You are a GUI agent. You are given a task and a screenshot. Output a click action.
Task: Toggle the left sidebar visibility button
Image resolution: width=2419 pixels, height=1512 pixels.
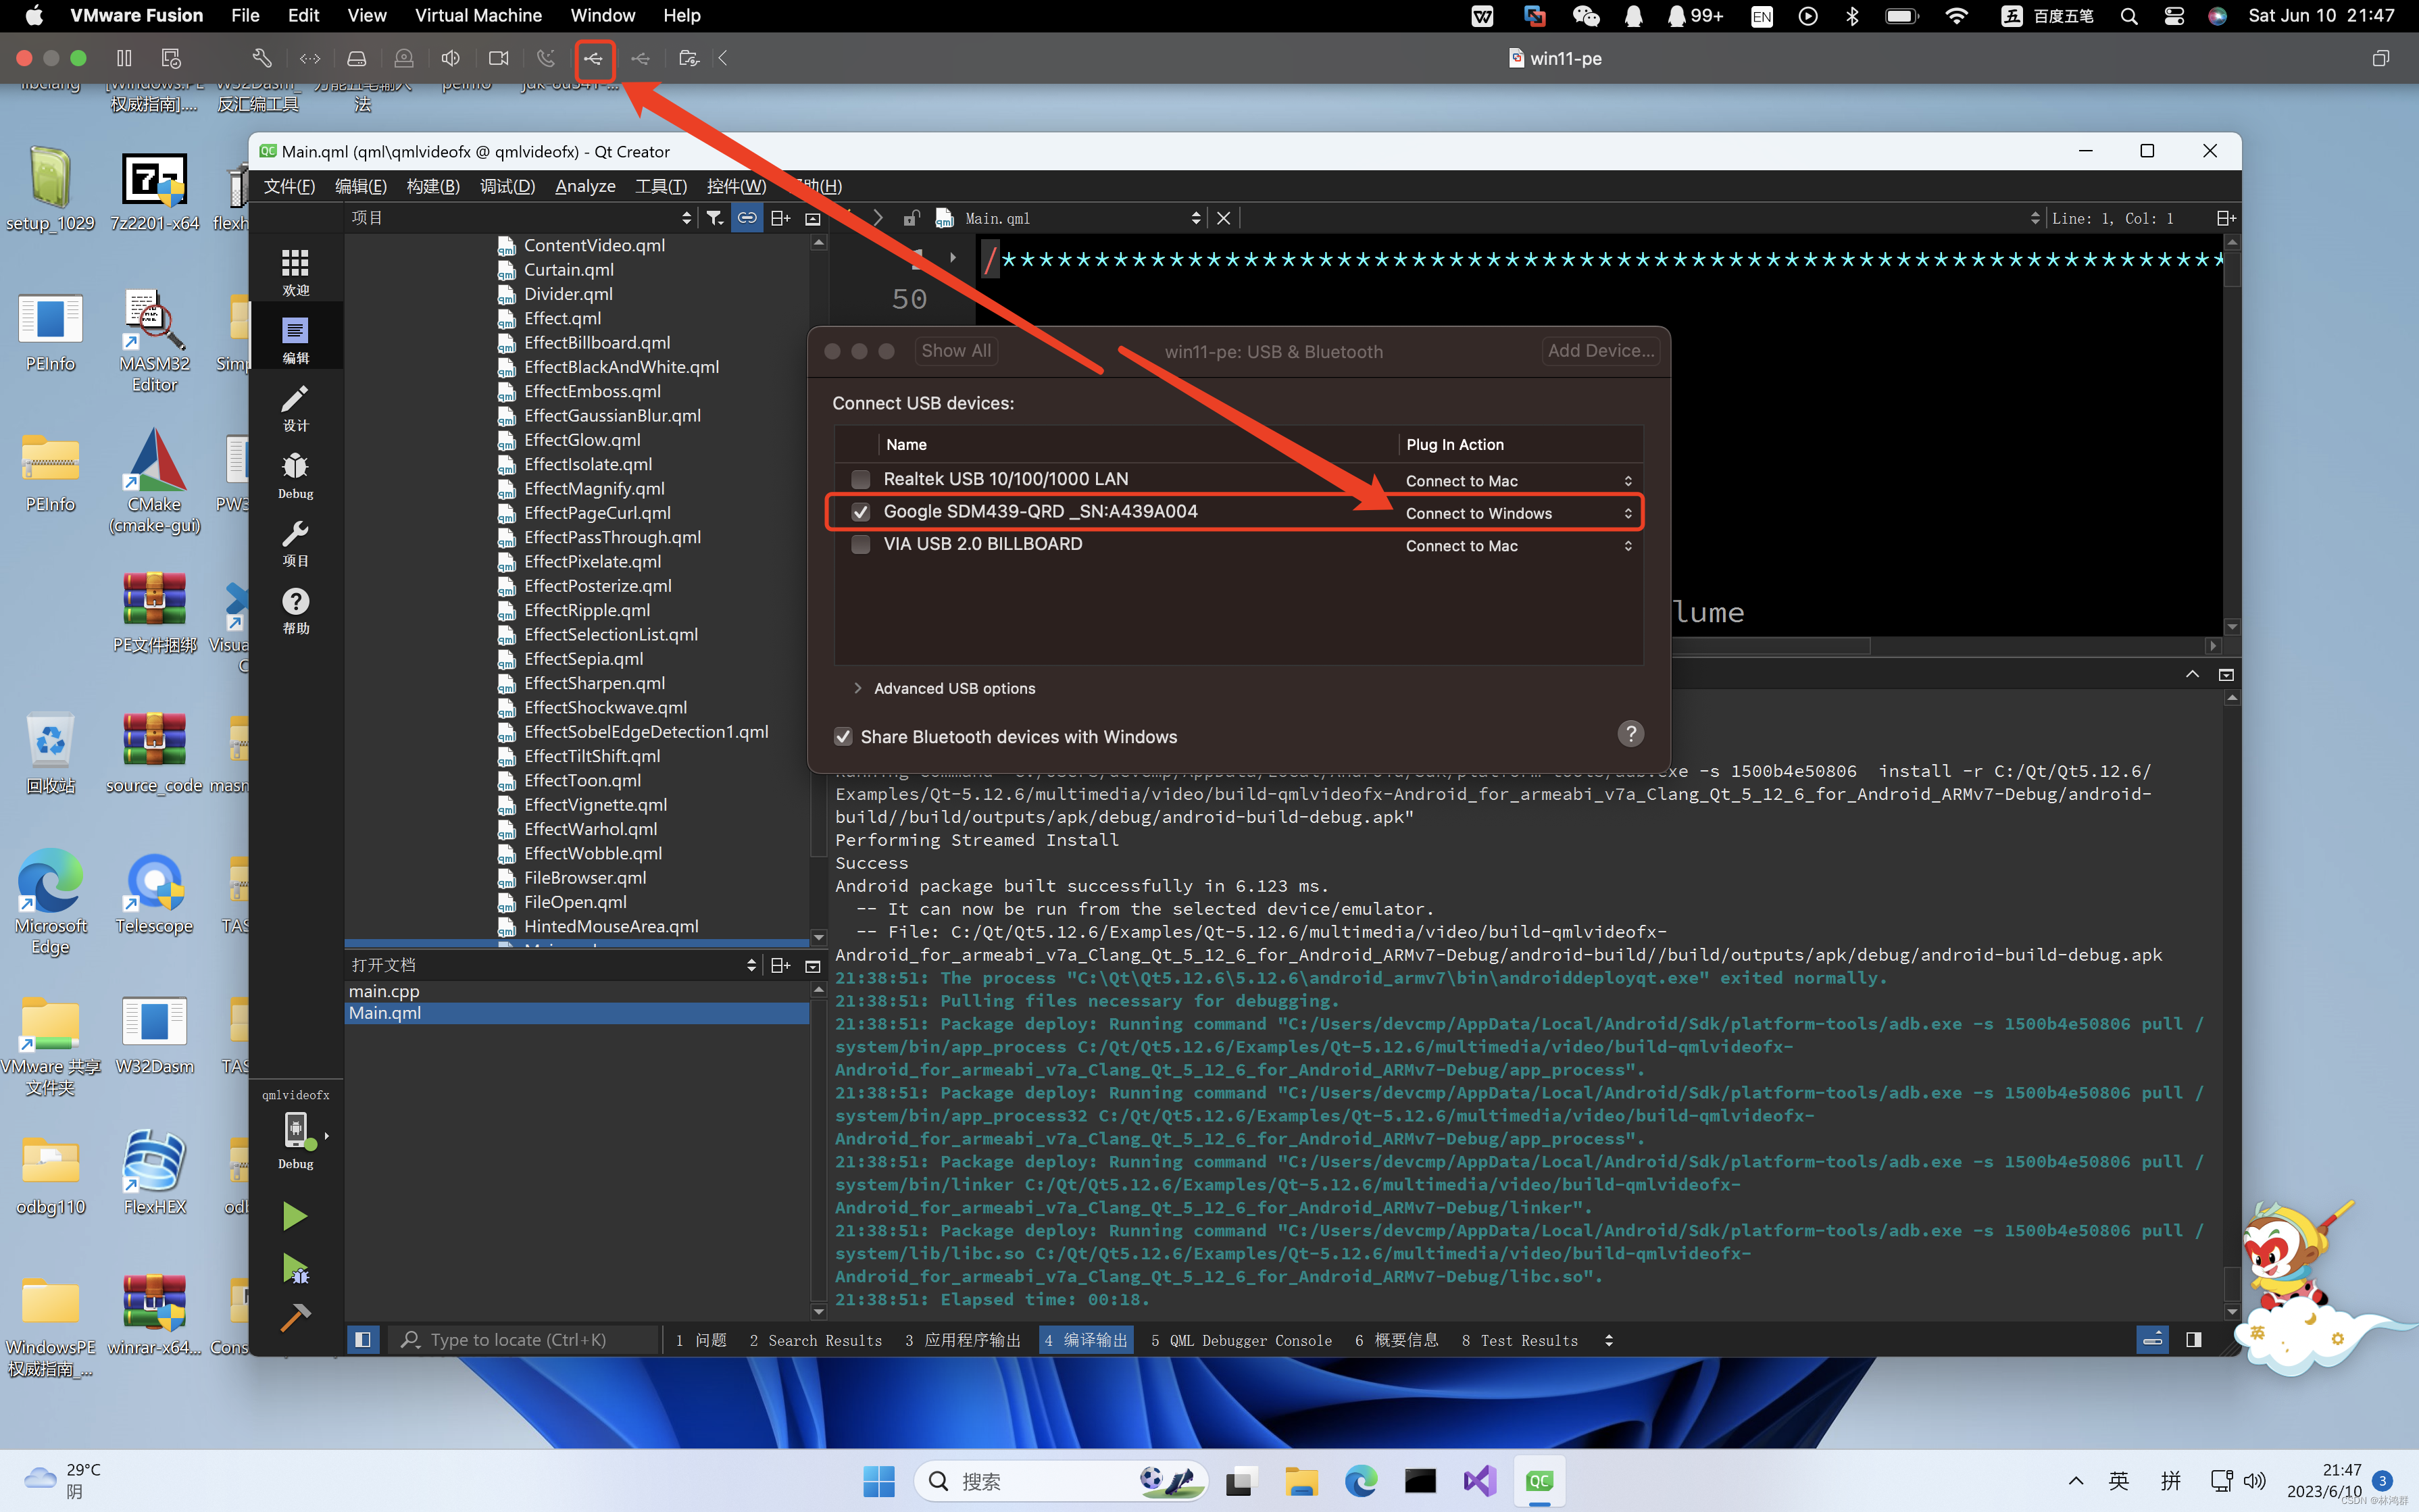363,1339
